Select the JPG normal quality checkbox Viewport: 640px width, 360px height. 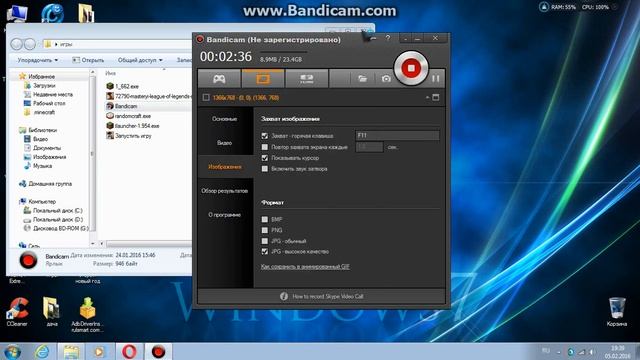click(264, 241)
